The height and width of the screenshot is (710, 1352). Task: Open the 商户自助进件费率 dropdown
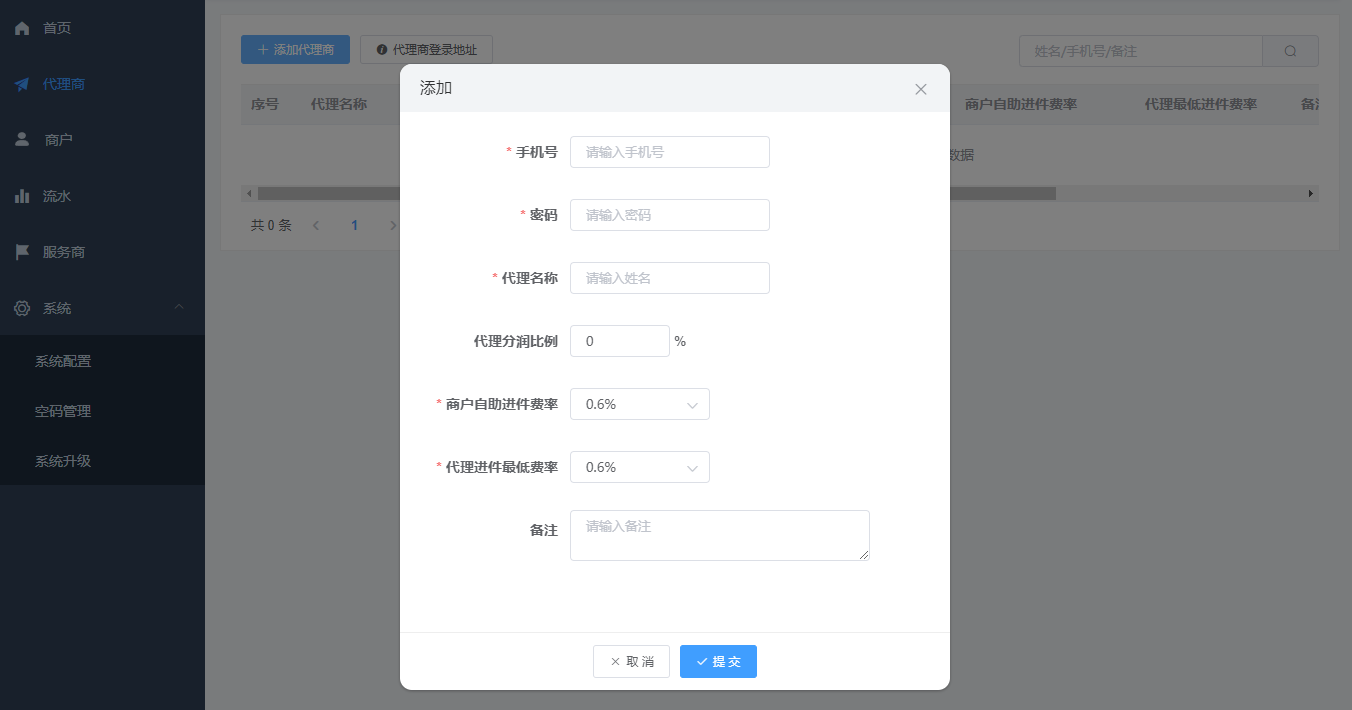click(640, 404)
